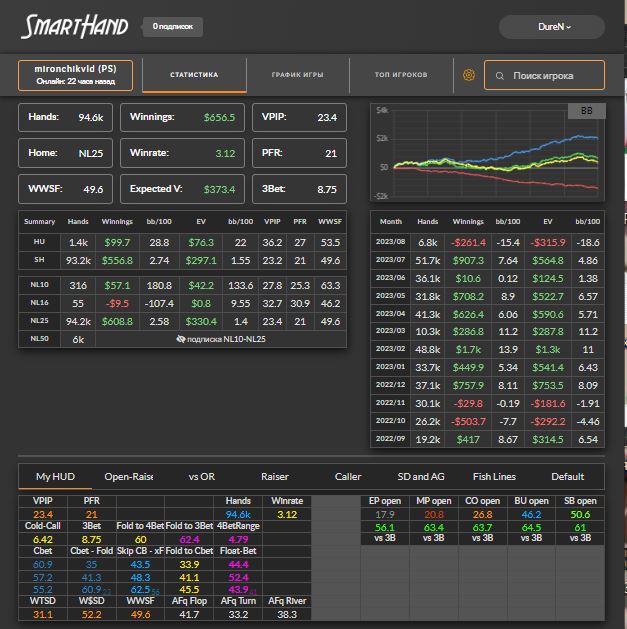Click the crossed-eye subscription icon in NL50 row
The width and height of the screenshot is (627, 629).
click(181, 339)
